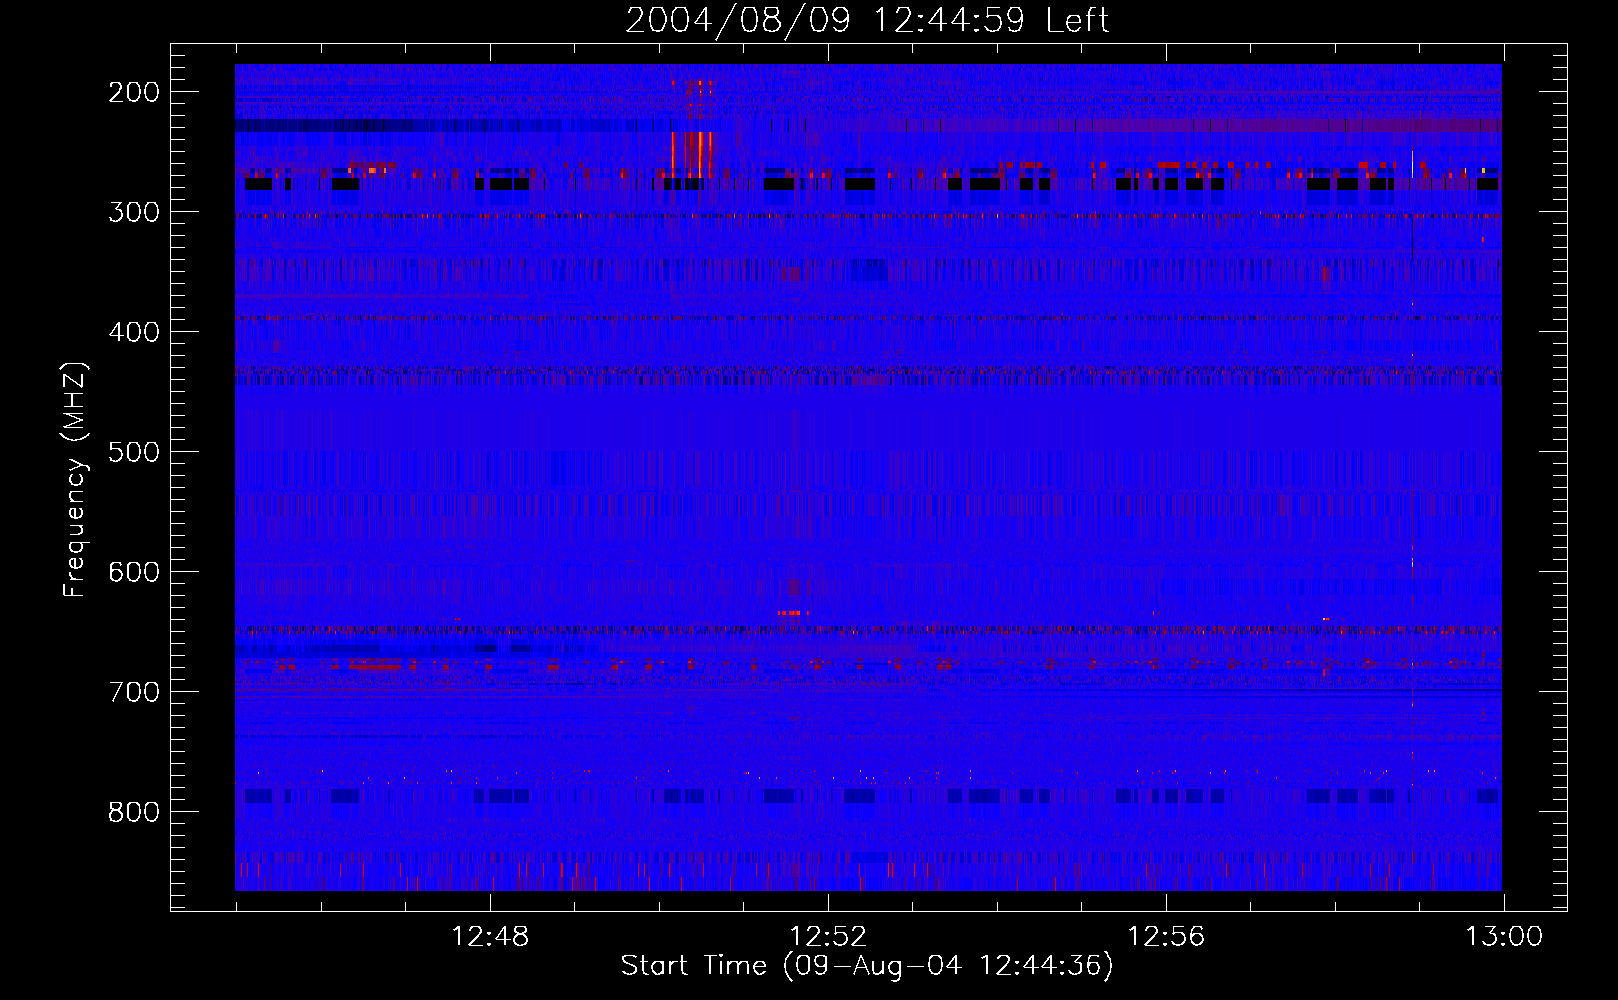The width and height of the screenshot is (1618, 1000).
Task: Click the 500 frequency tick label
Action: pyautogui.click(x=134, y=452)
